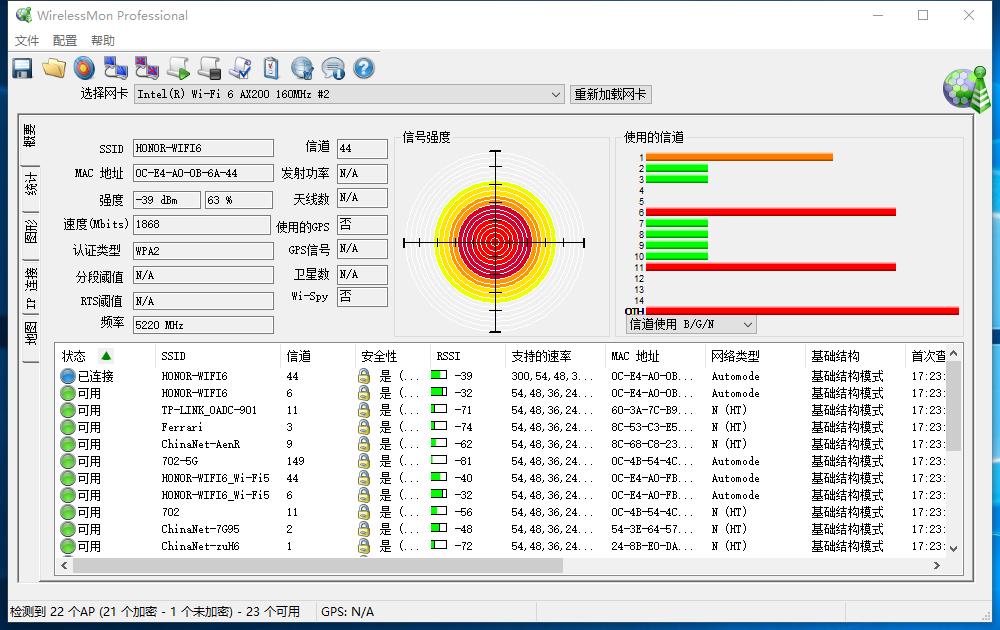The height and width of the screenshot is (630, 1000).
Task: Click the globe icon on the toolbar
Action: coord(301,67)
